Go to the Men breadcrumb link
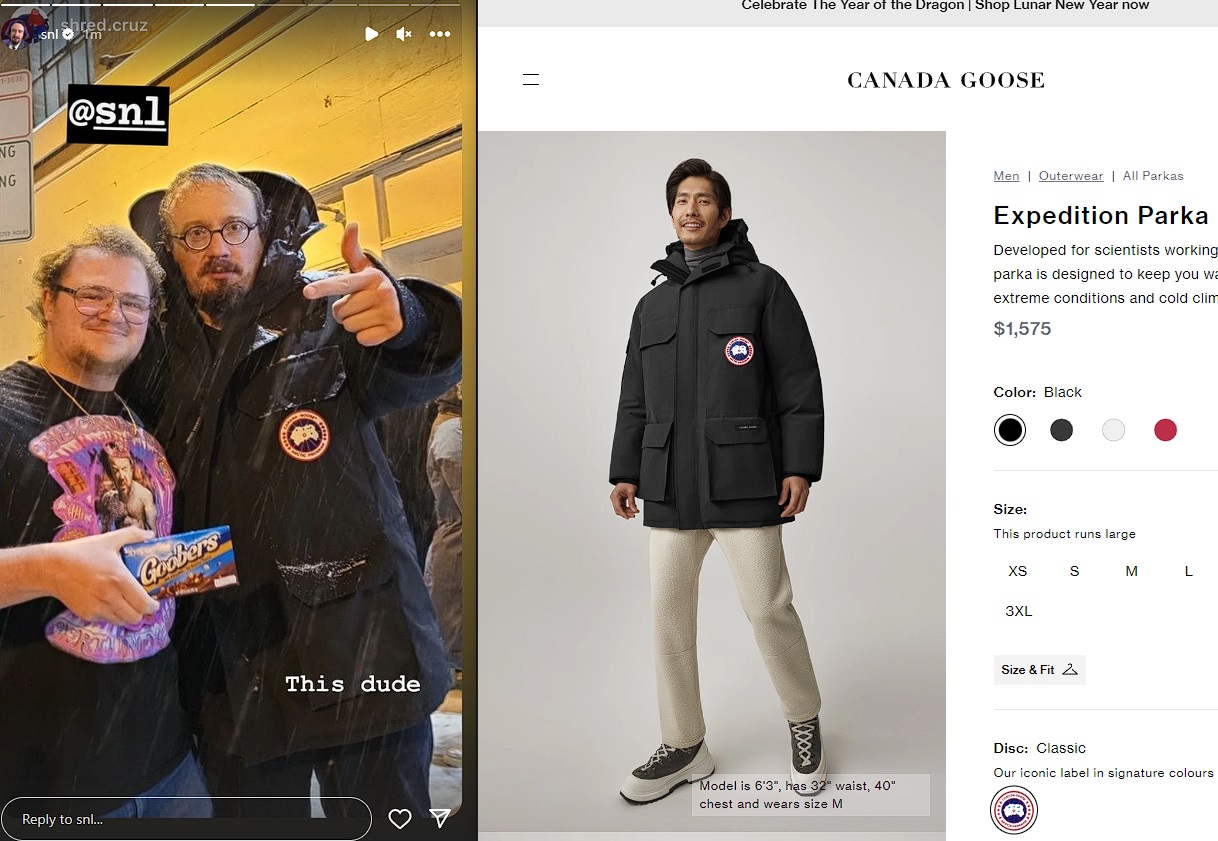Screen dimensions: 1218x841 tap(1007, 176)
